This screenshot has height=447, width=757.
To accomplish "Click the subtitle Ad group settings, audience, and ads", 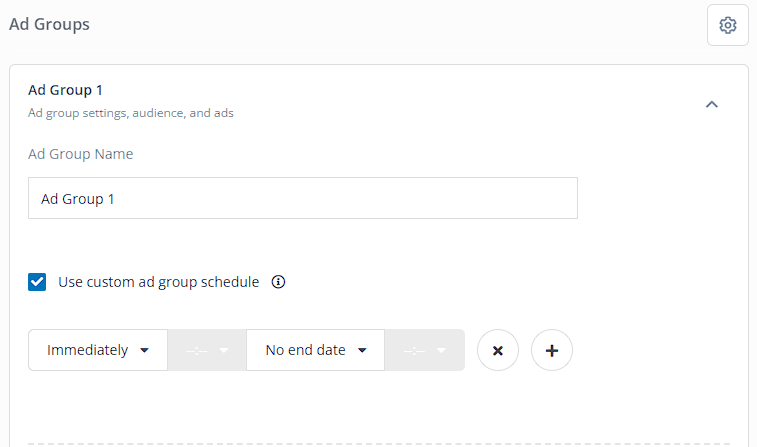I will 131,113.
